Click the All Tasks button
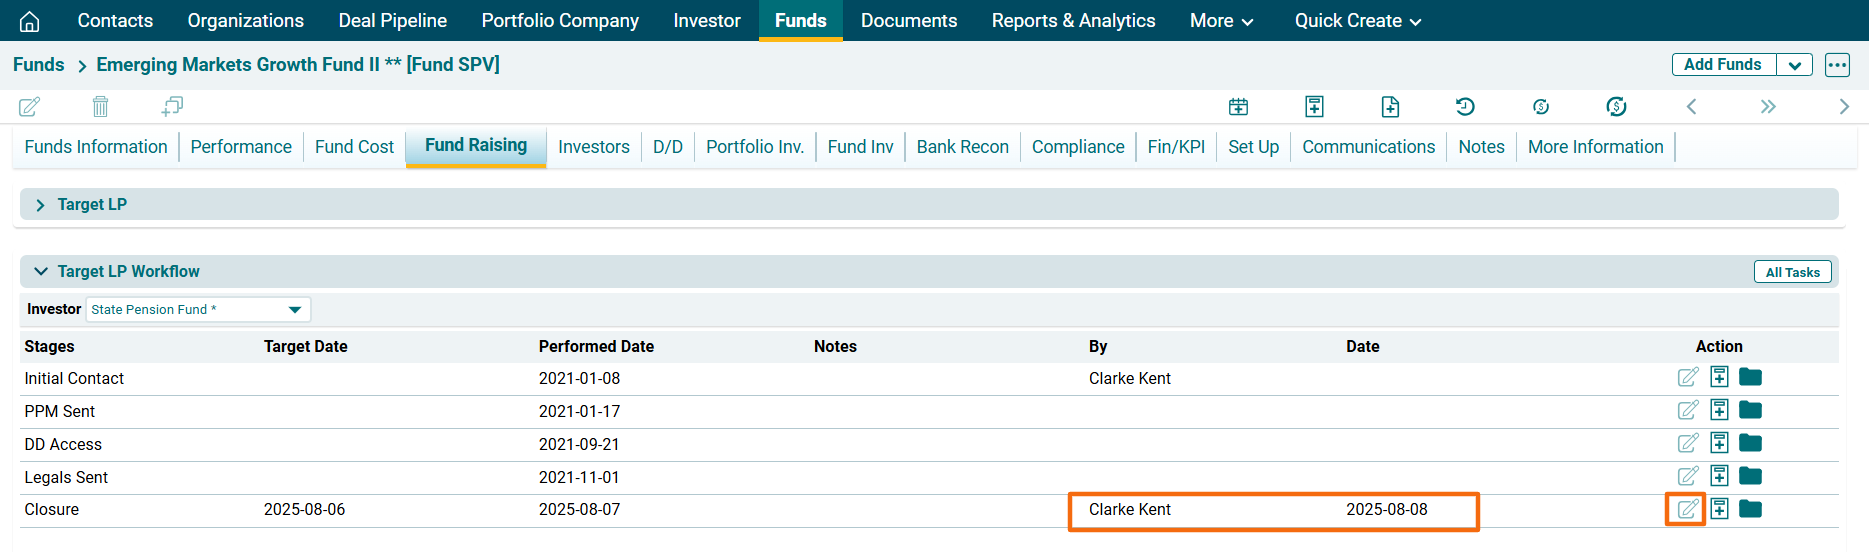Image resolution: width=1869 pixels, height=552 pixels. coord(1792,272)
